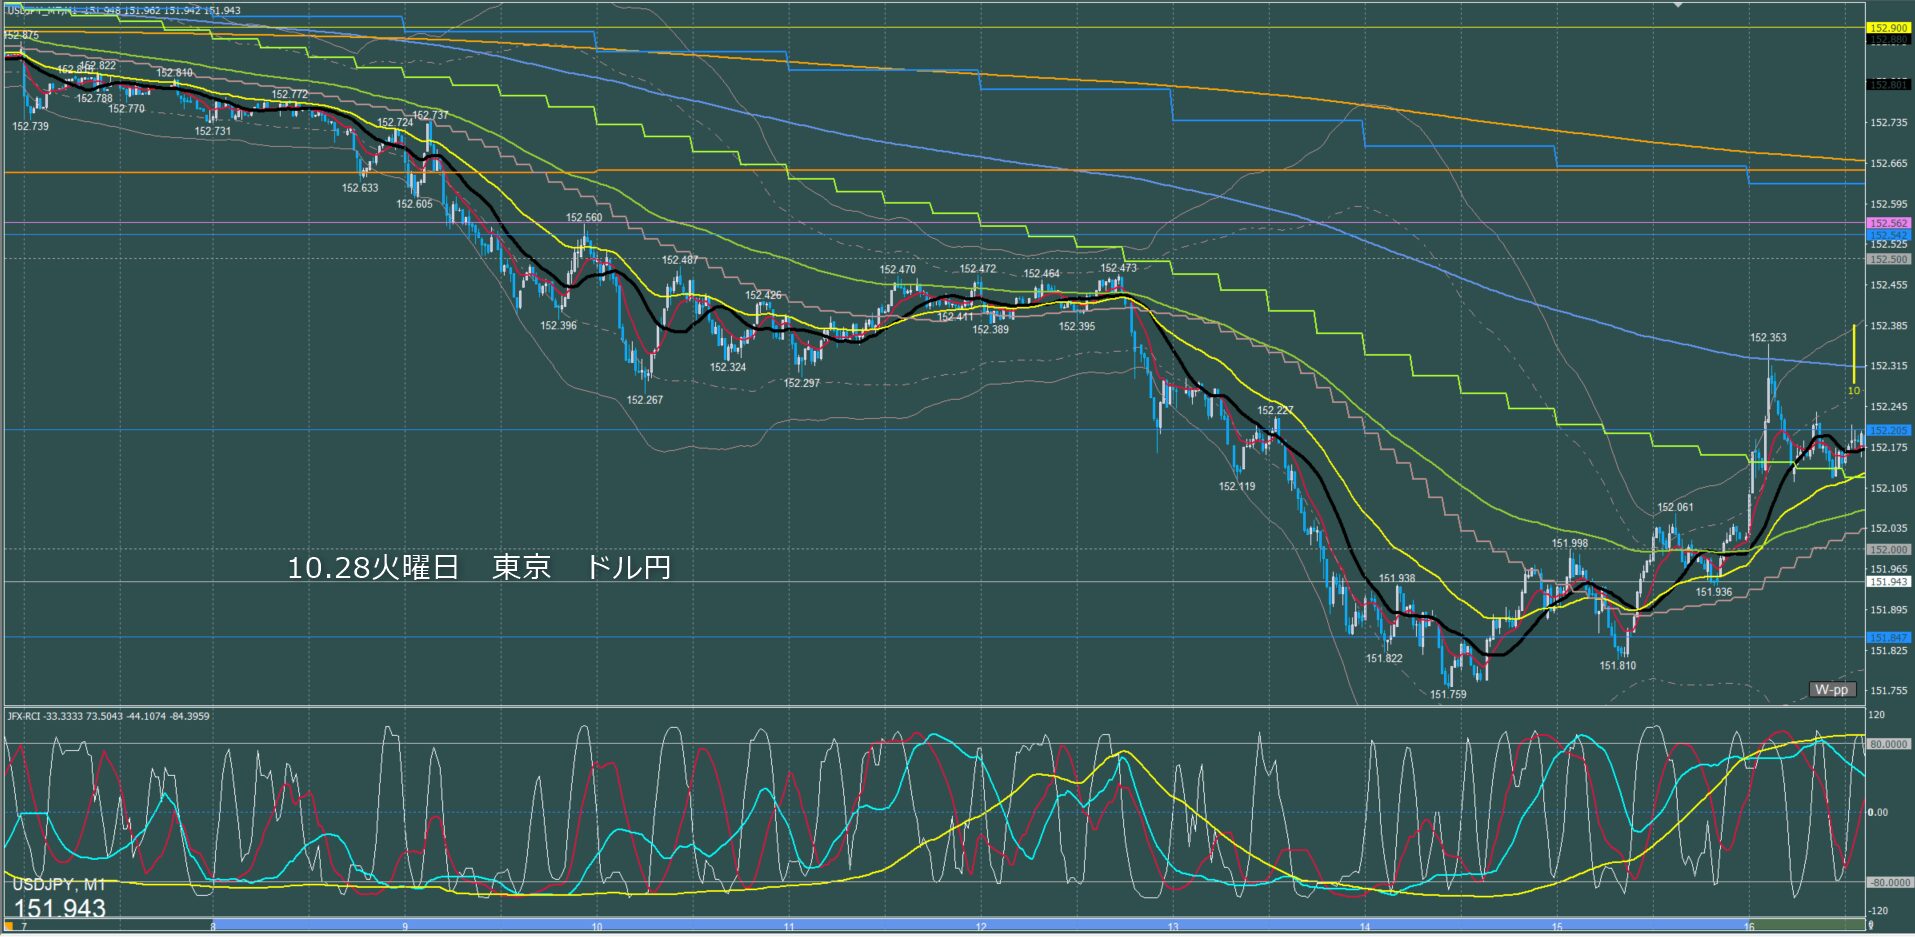This screenshot has width=1915, height=937.
Task: Click the yellow 152.900 price label
Action: pos(1888,28)
